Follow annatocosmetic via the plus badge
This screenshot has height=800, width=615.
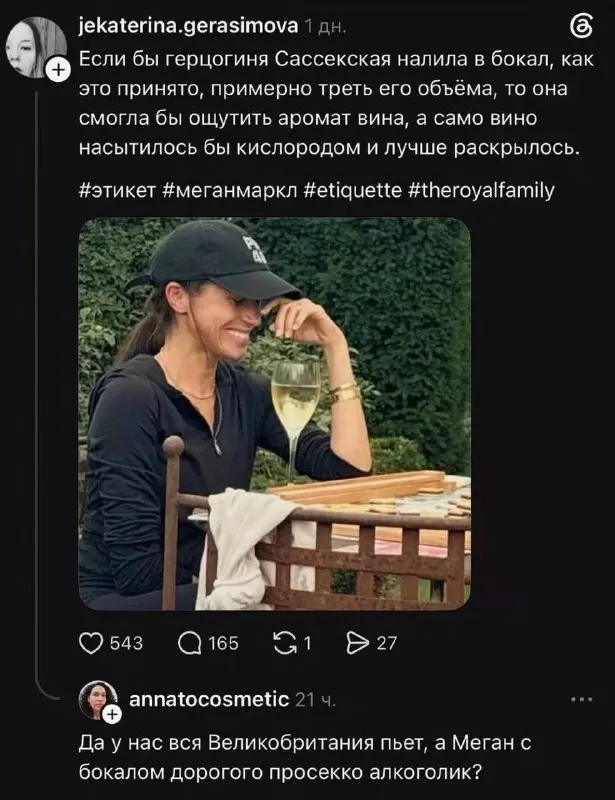pyautogui.click(x=112, y=715)
